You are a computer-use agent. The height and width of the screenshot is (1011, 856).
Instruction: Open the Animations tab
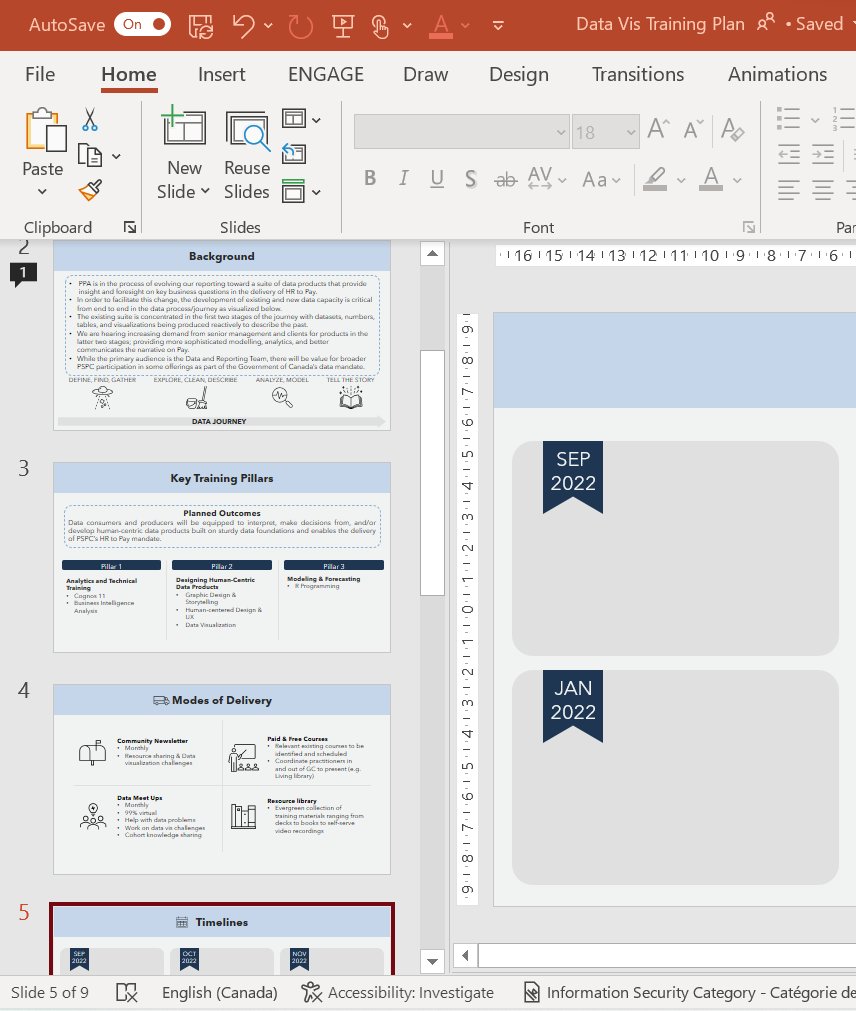(777, 74)
